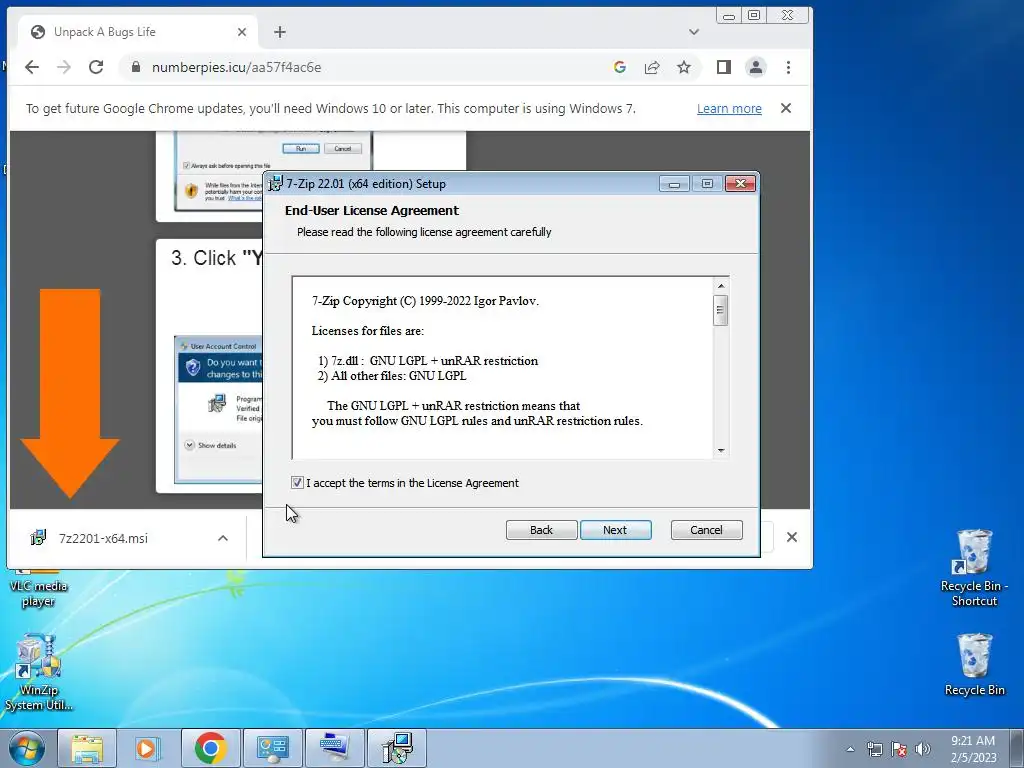Open the downloaded 7z2201-x64.msi file
The image size is (1024, 768).
(x=103, y=538)
